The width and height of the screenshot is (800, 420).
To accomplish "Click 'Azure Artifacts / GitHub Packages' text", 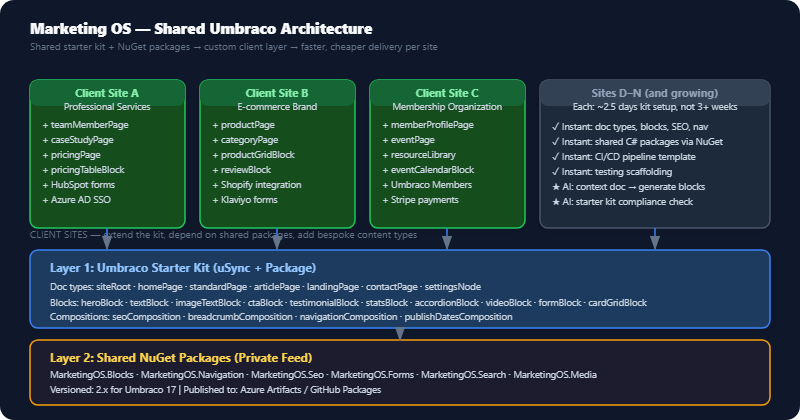I will 311,390.
